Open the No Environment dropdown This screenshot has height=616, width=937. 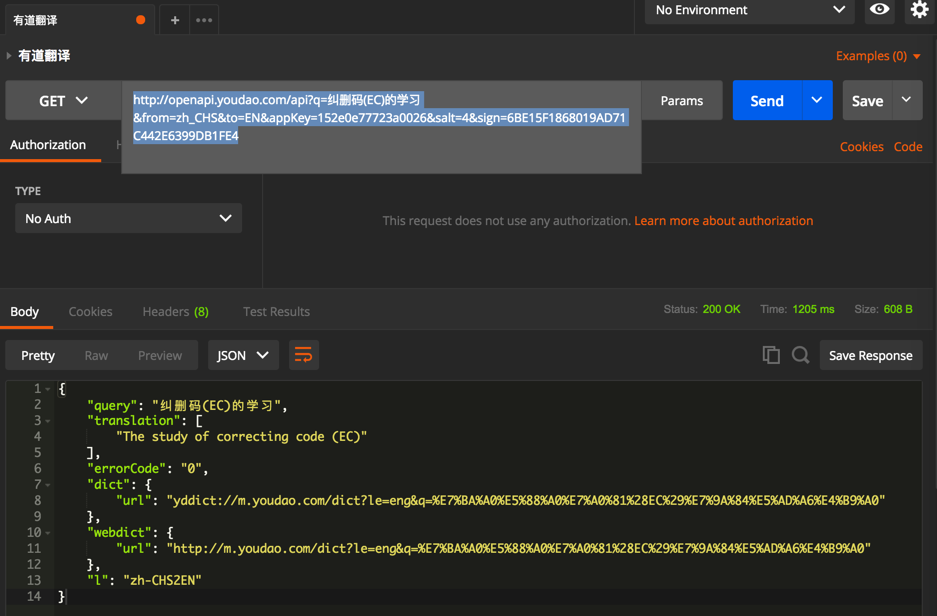pos(750,10)
